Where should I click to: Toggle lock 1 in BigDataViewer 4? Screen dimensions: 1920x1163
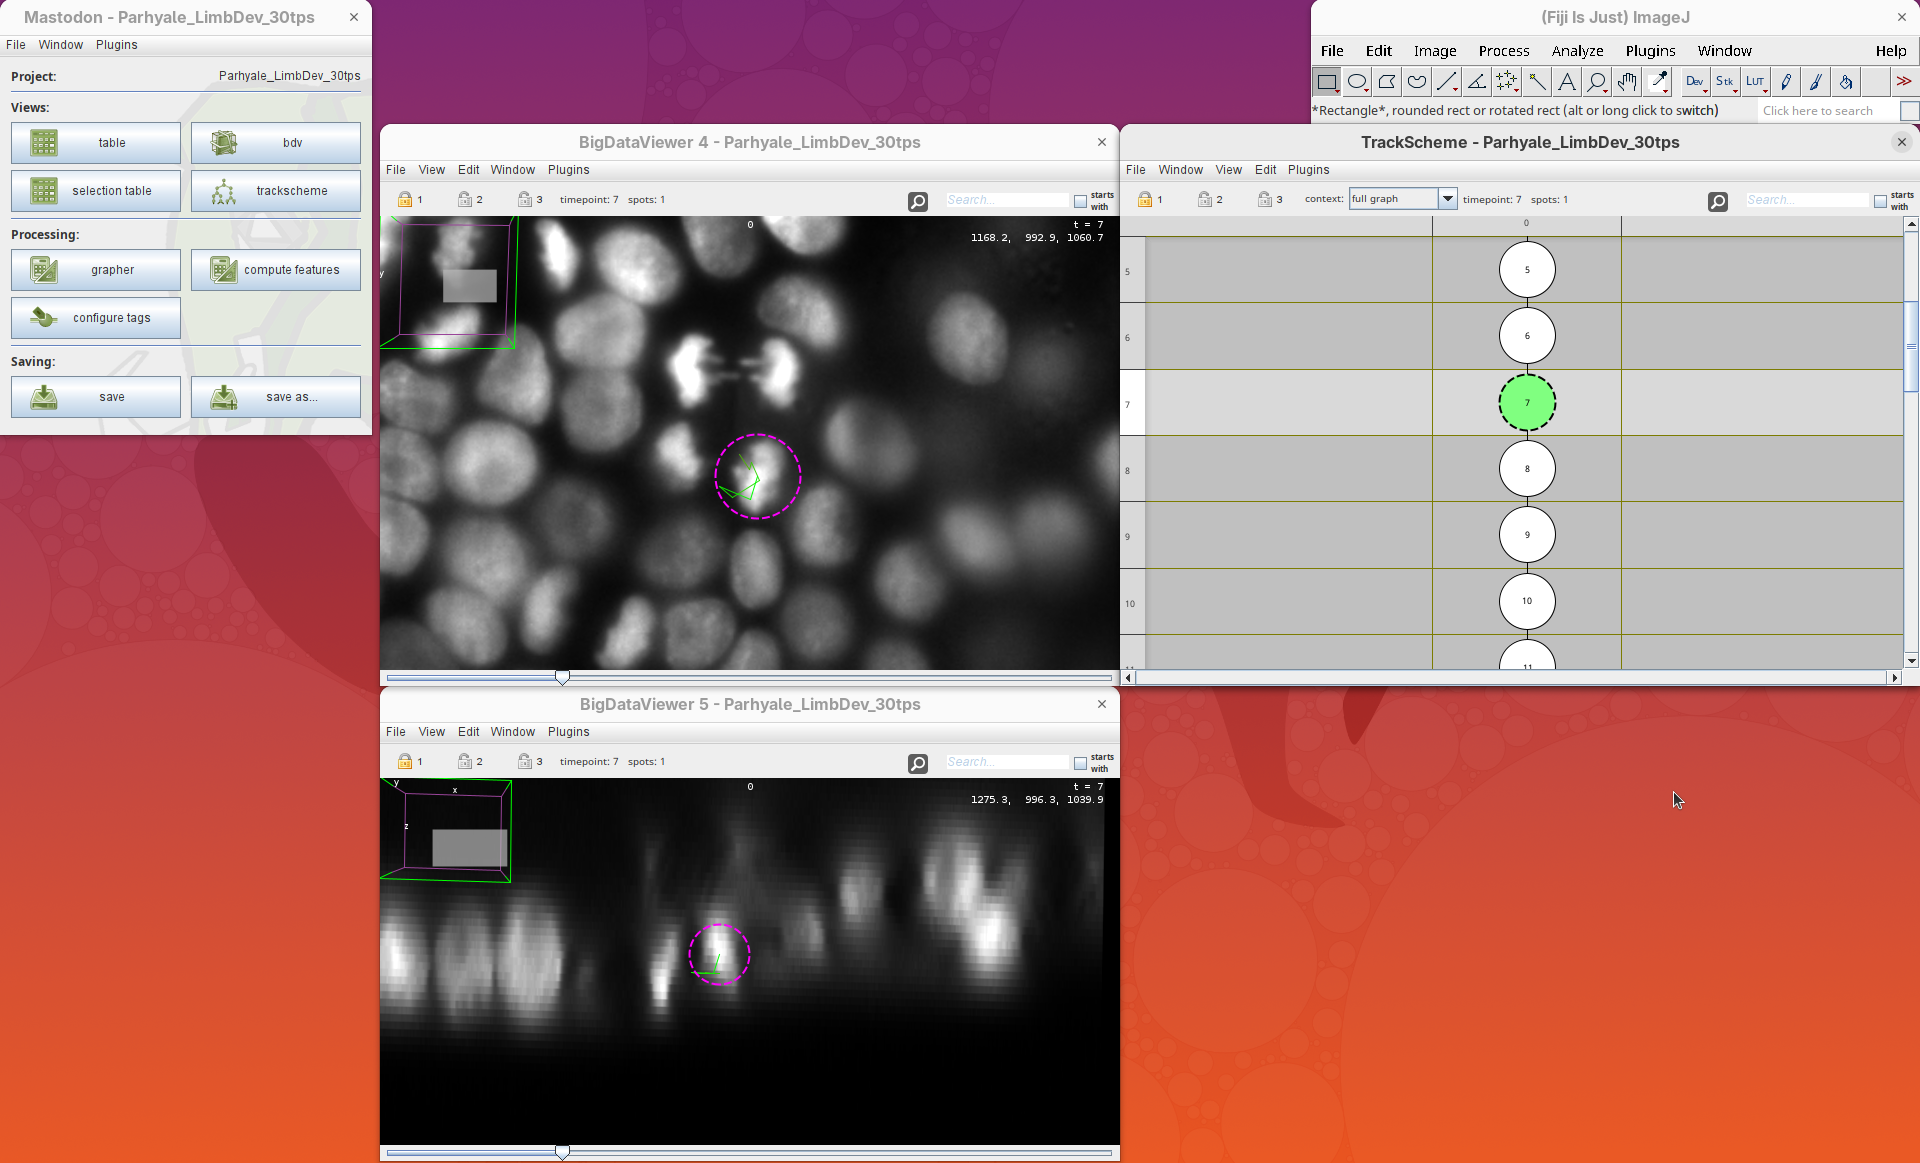[x=405, y=200]
